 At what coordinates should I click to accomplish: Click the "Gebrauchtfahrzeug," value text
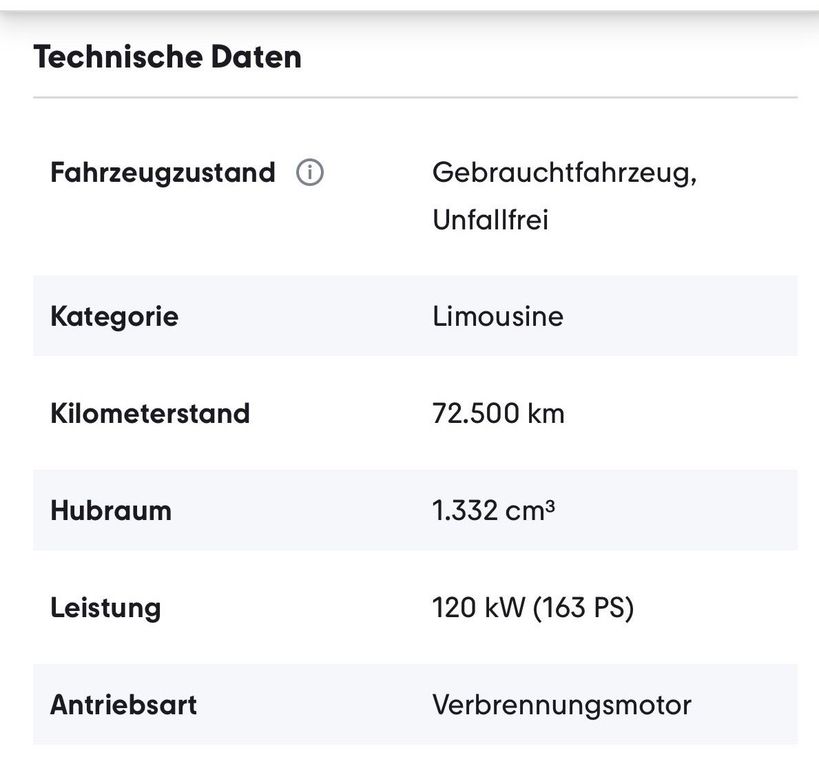point(564,172)
